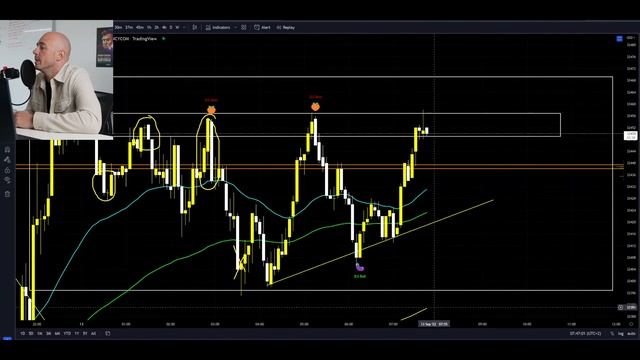Set range to YTD
The height and width of the screenshot is (360, 640).
pyautogui.click(x=67, y=333)
